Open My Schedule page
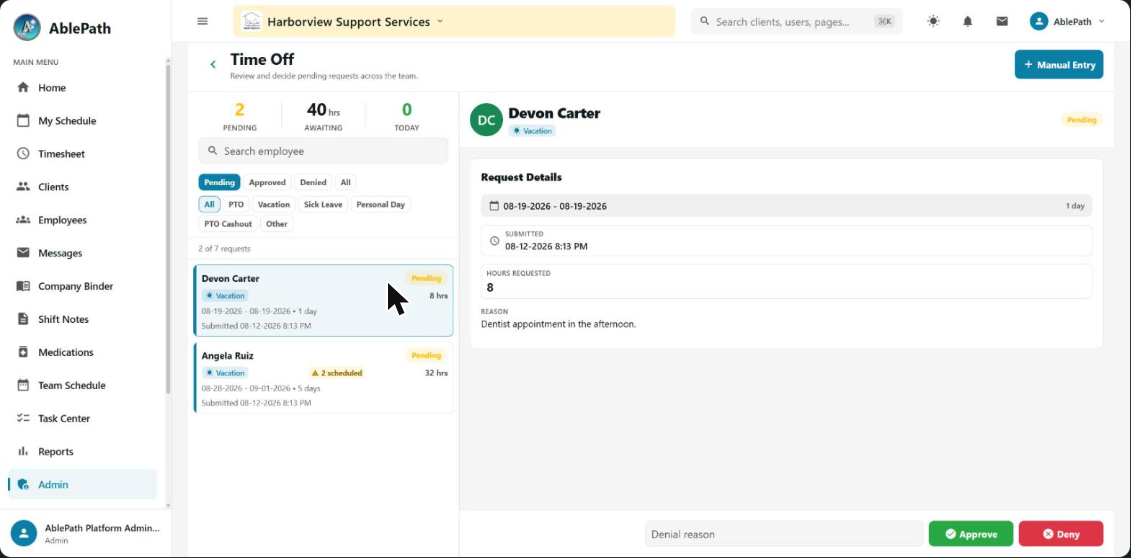1131x558 pixels. 82,120
